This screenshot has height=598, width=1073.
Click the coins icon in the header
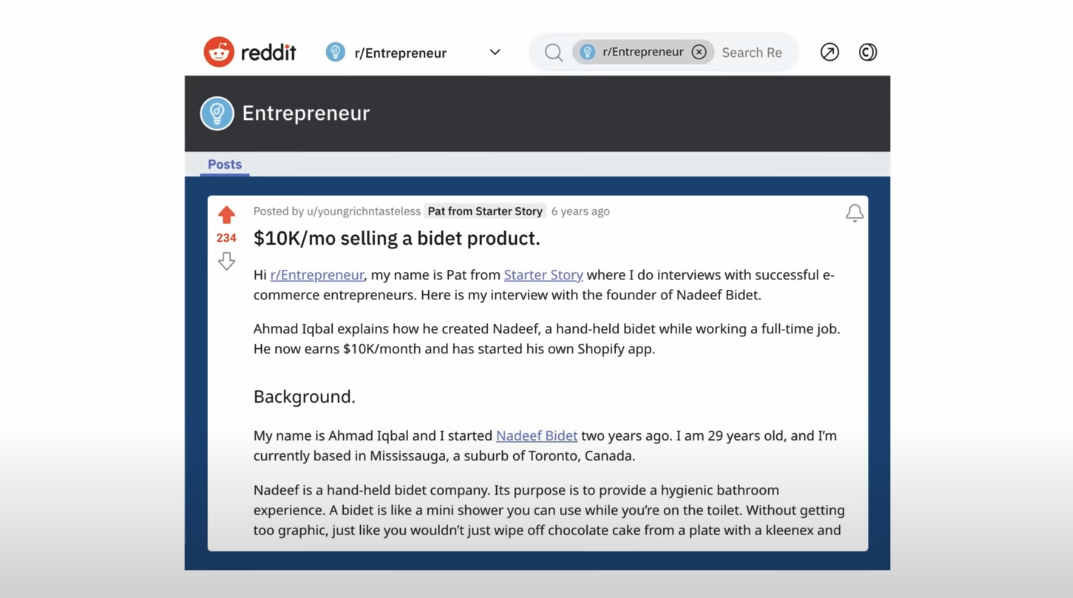pyautogui.click(x=868, y=52)
